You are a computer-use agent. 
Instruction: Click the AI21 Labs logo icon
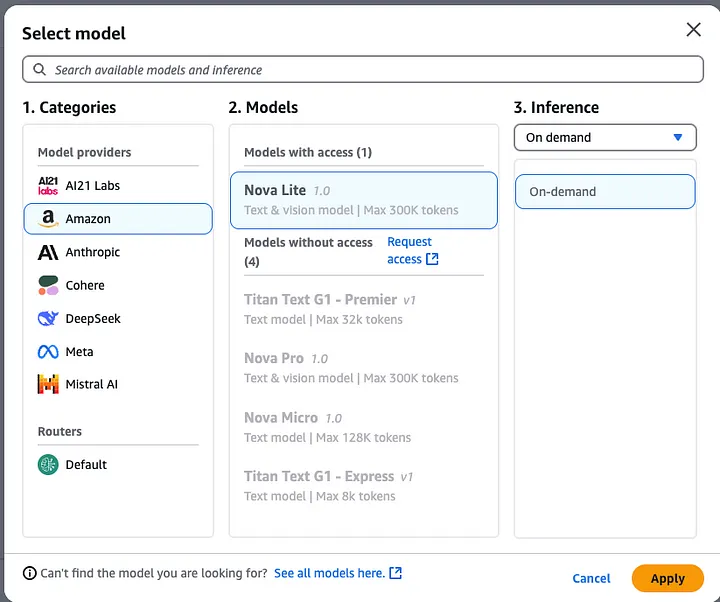tap(48, 186)
